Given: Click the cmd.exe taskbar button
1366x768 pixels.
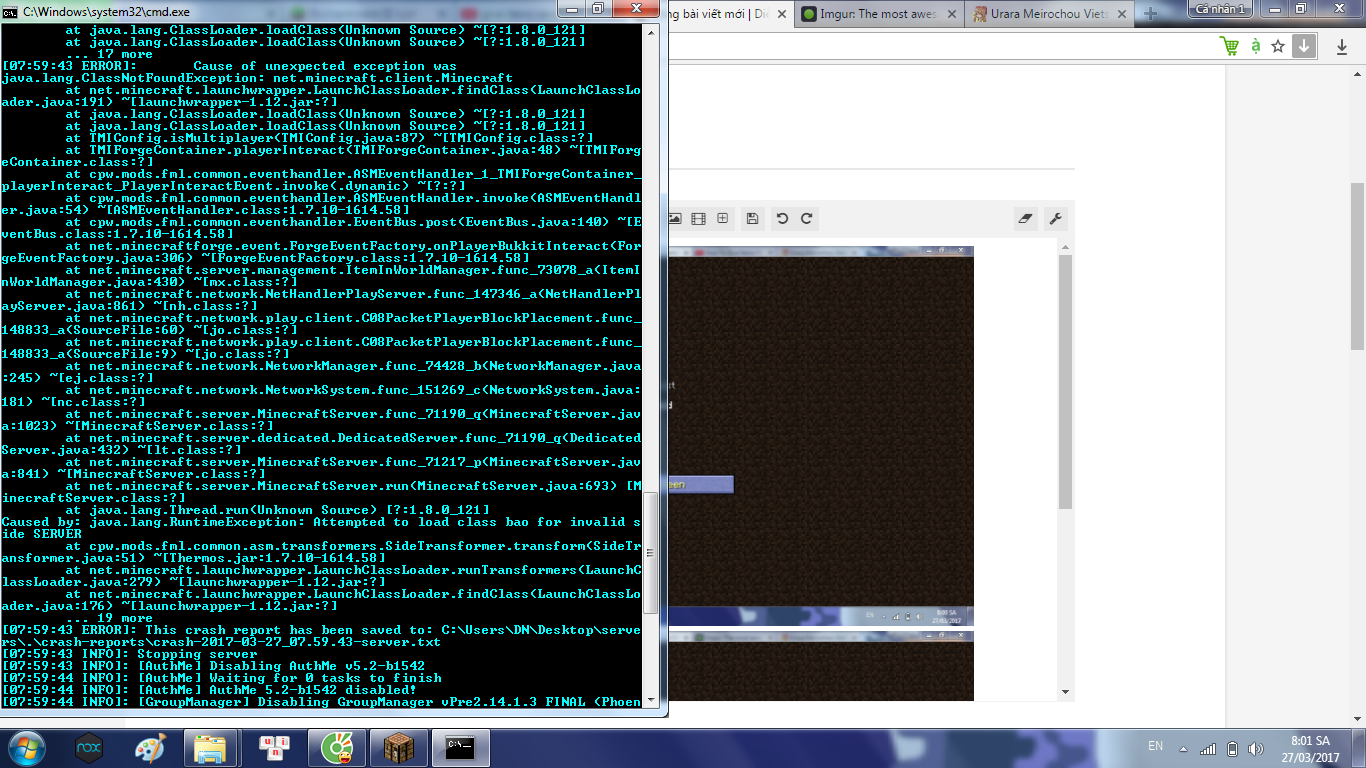Looking at the screenshot, I should point(459,748).
